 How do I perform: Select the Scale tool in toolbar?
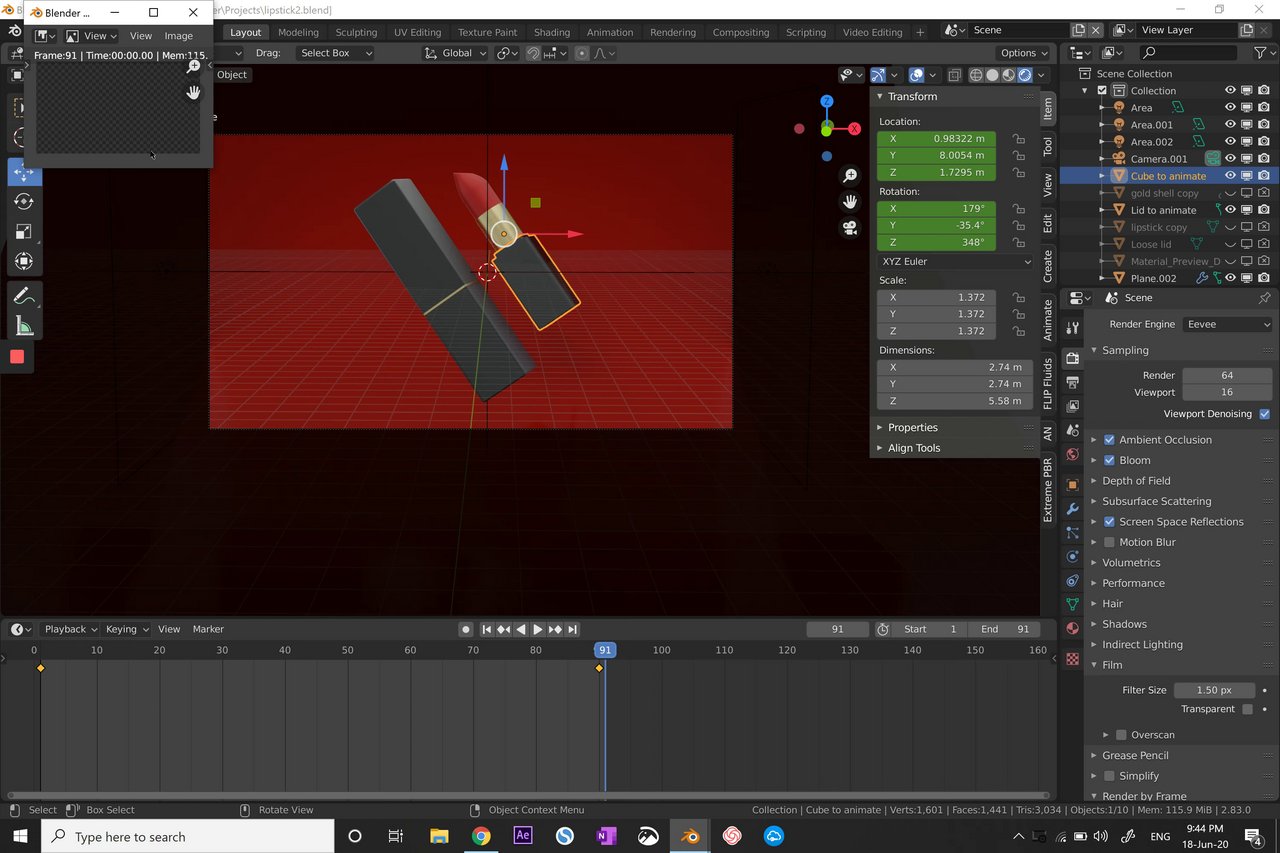point(24,232)
